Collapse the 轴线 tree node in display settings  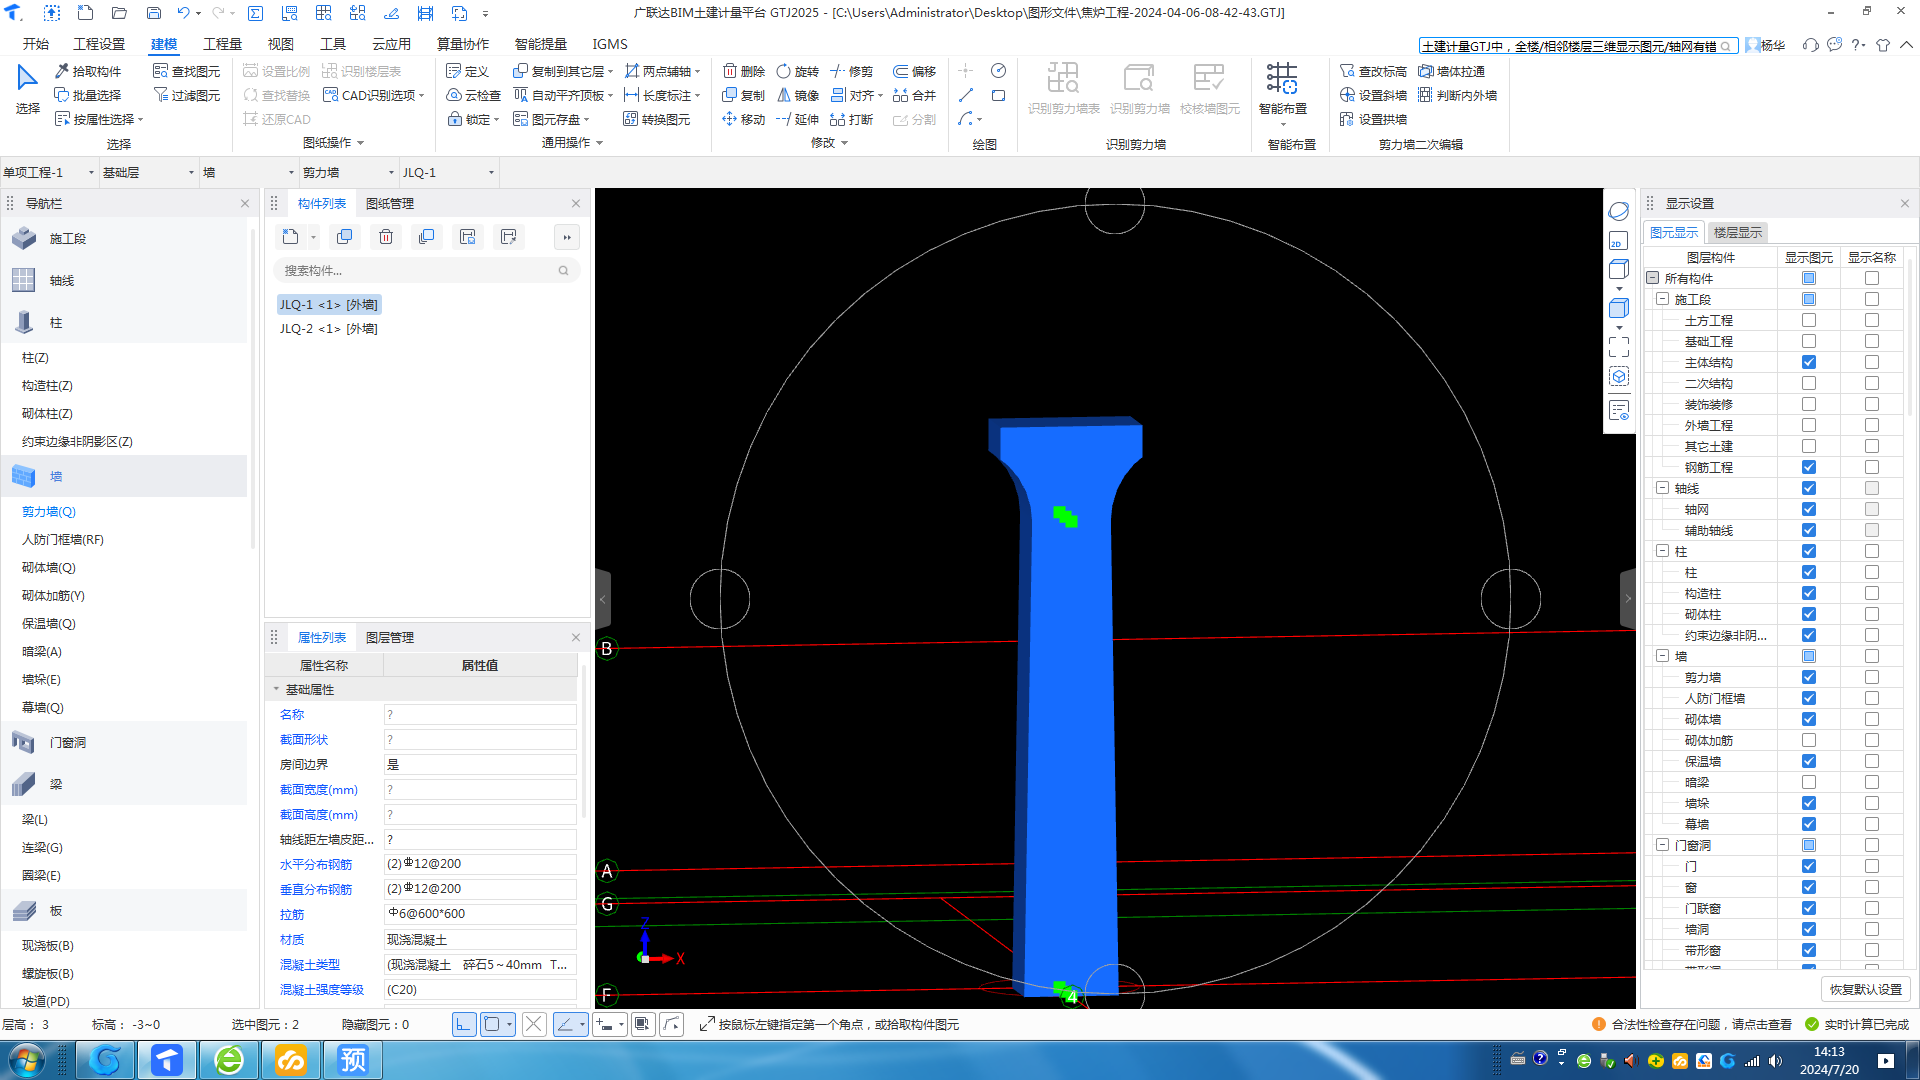click(x=1662, y=488)
